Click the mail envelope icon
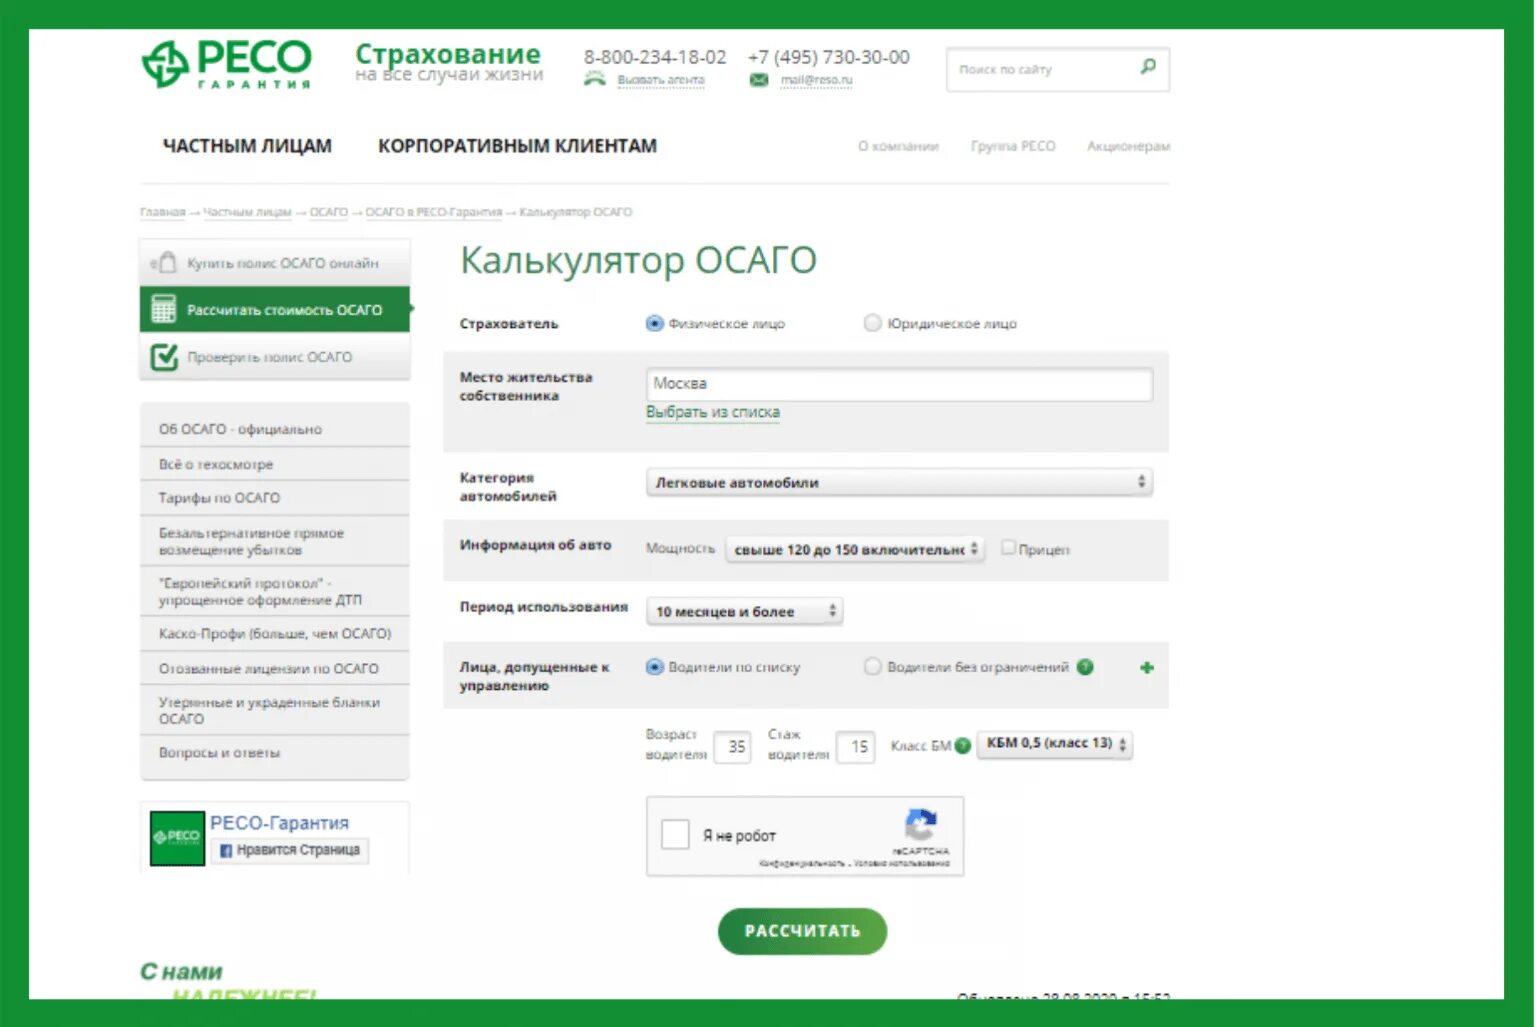The width and height of the screenshot is (1536, 1027). pyautogui.click(x=759, y=80)
